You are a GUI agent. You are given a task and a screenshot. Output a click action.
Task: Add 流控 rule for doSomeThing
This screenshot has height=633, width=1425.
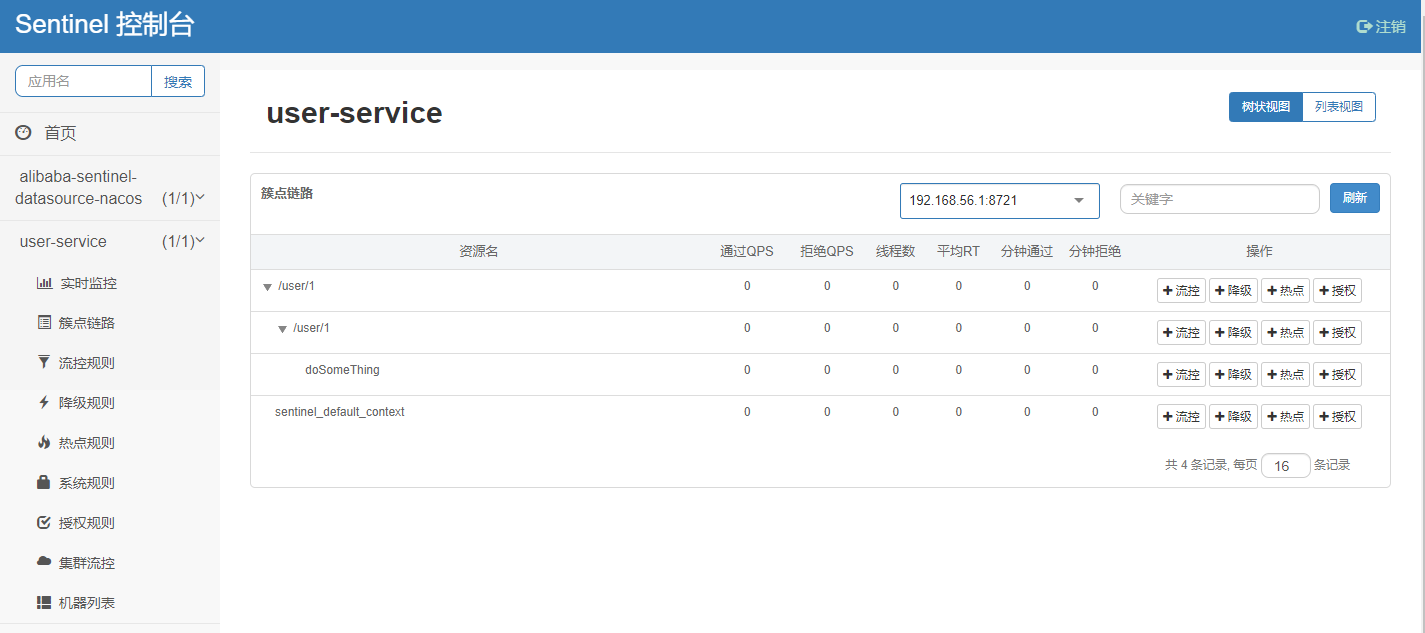click(x=1181, y=374)
